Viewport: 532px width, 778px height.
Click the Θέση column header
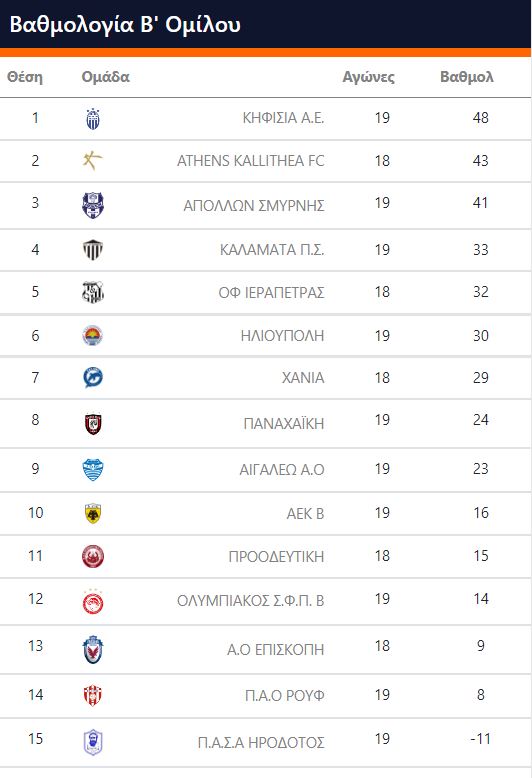click(25, 77)
